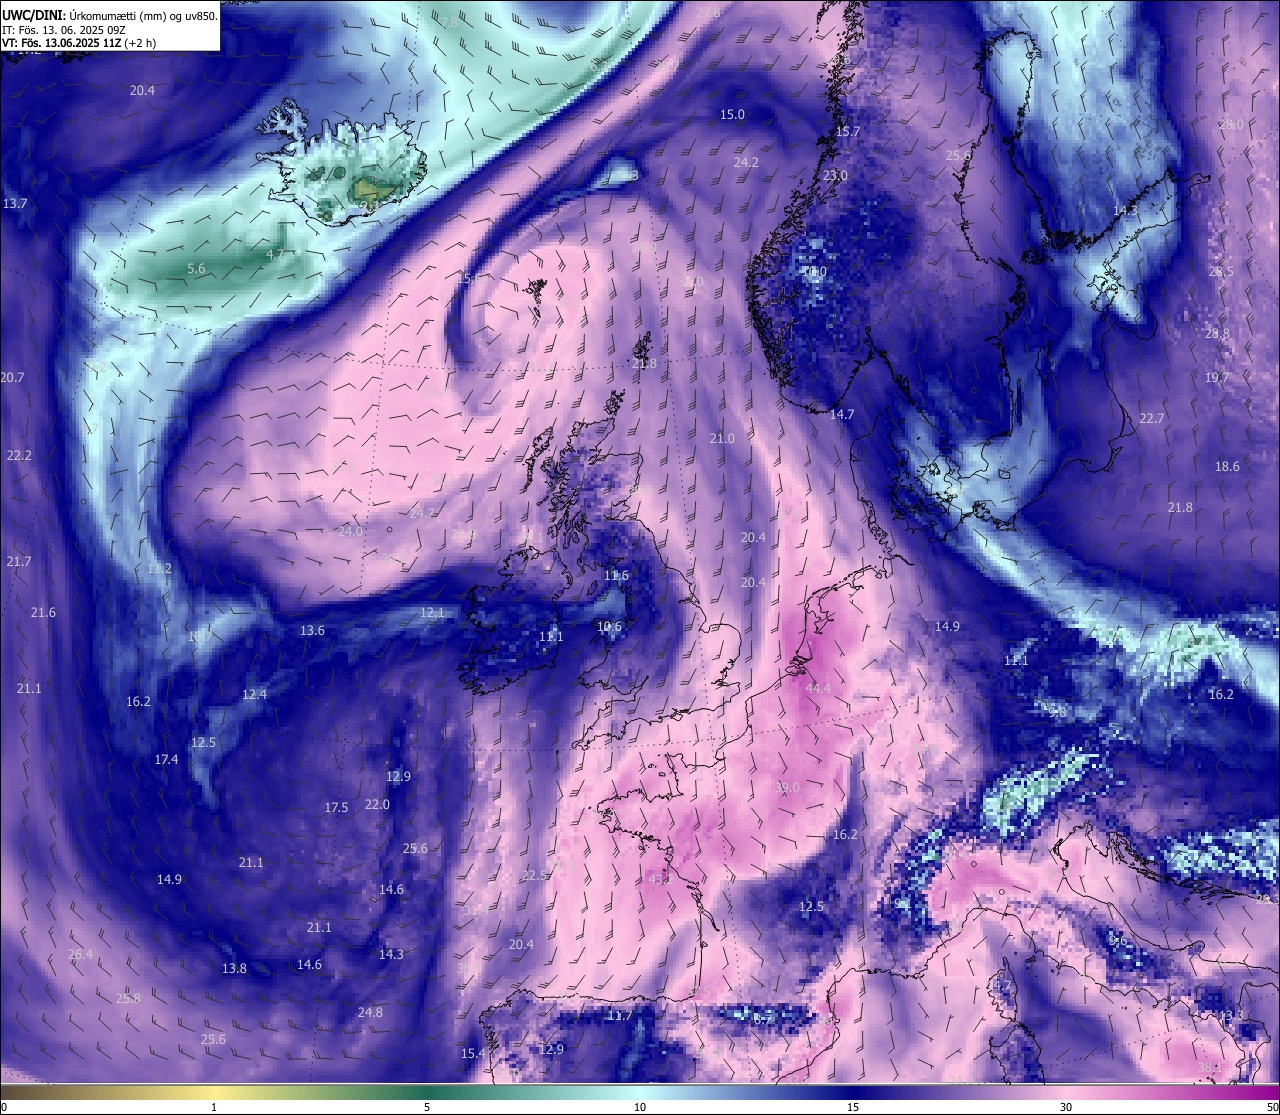This screenshot has height=1115, width=1280.
Task: Click the 11.7 value over northern Spain
Action: click(x=620, y=1015)
